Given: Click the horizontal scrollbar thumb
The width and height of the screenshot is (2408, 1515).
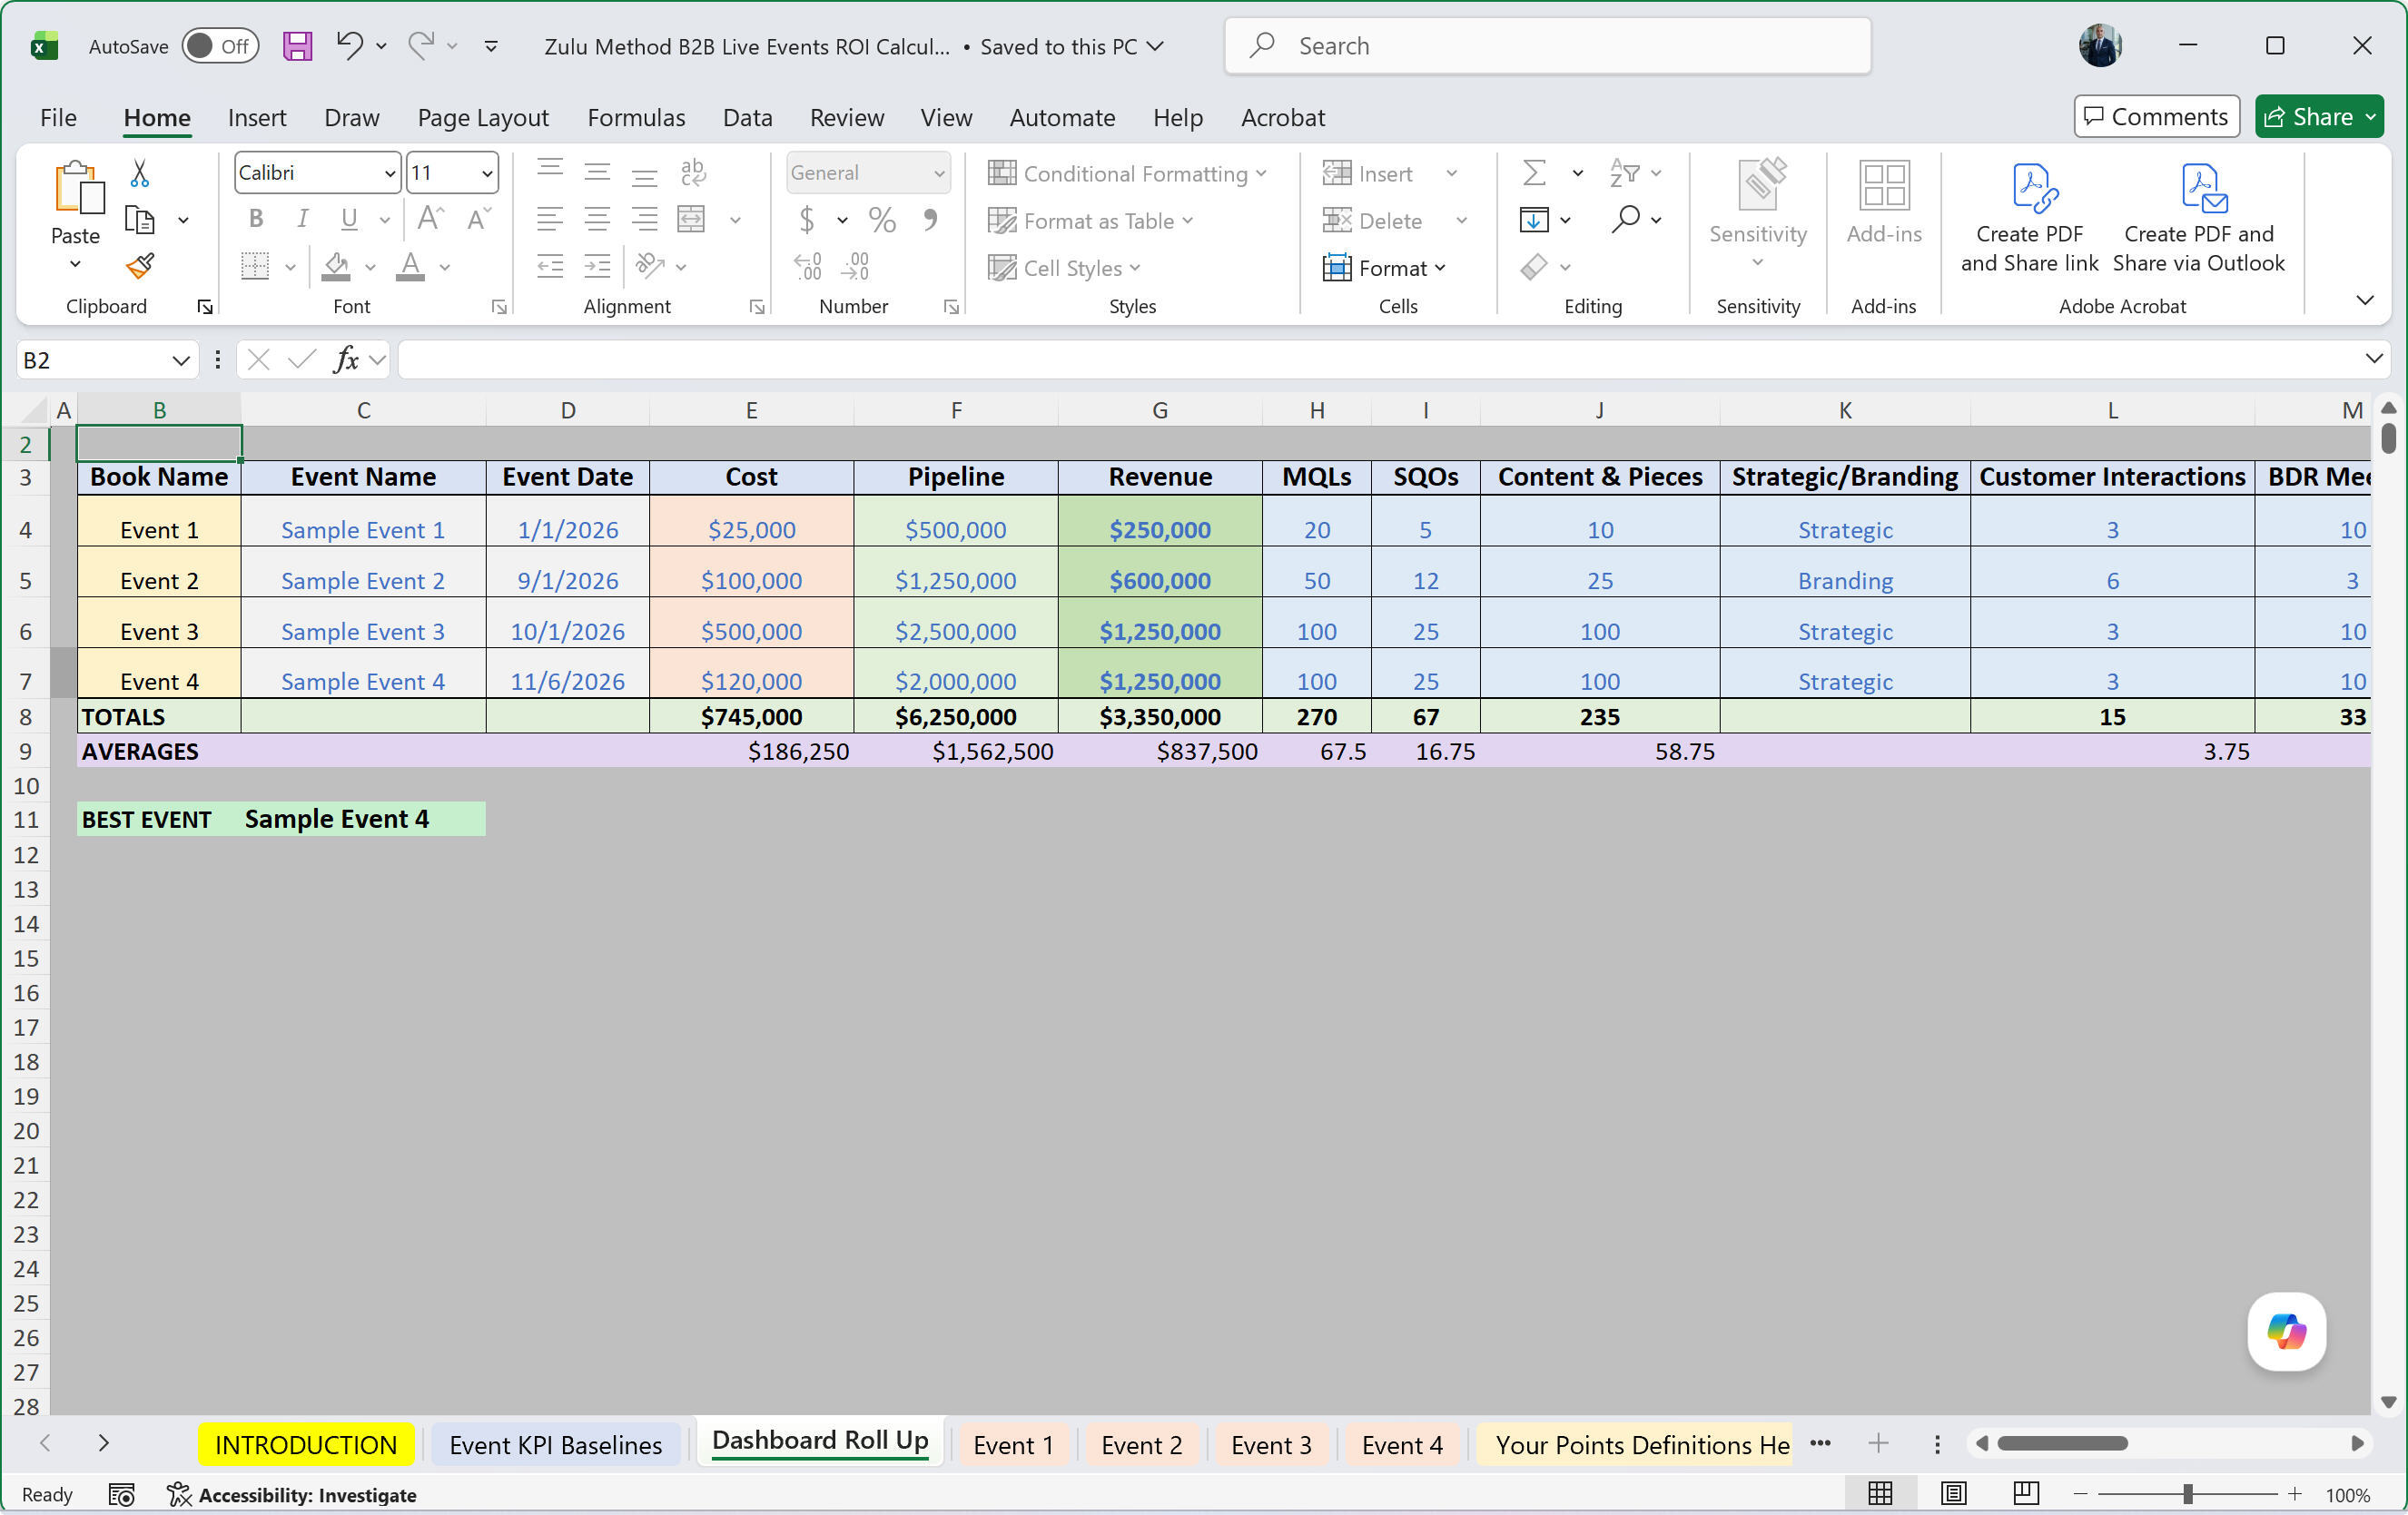Looking at the screenshot, I should coord(2062,1442).
